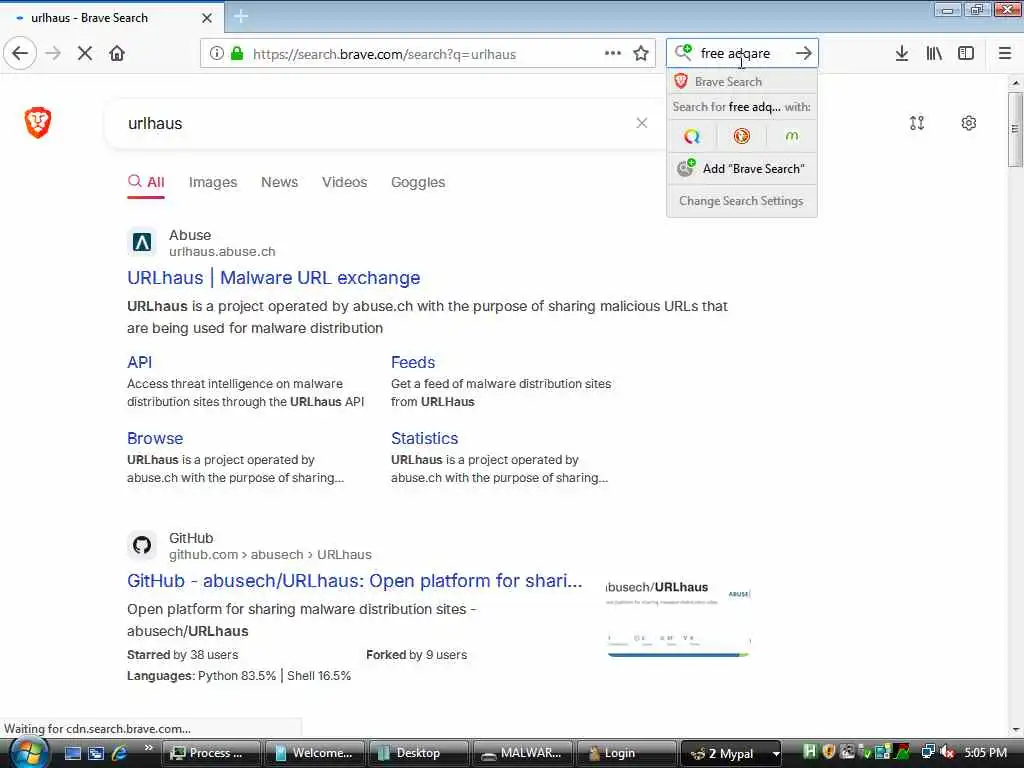The height and width of the screenshot is (768, 1024).
Task: Choose Add "Brave Search" engine
Action: click(742, 168)
